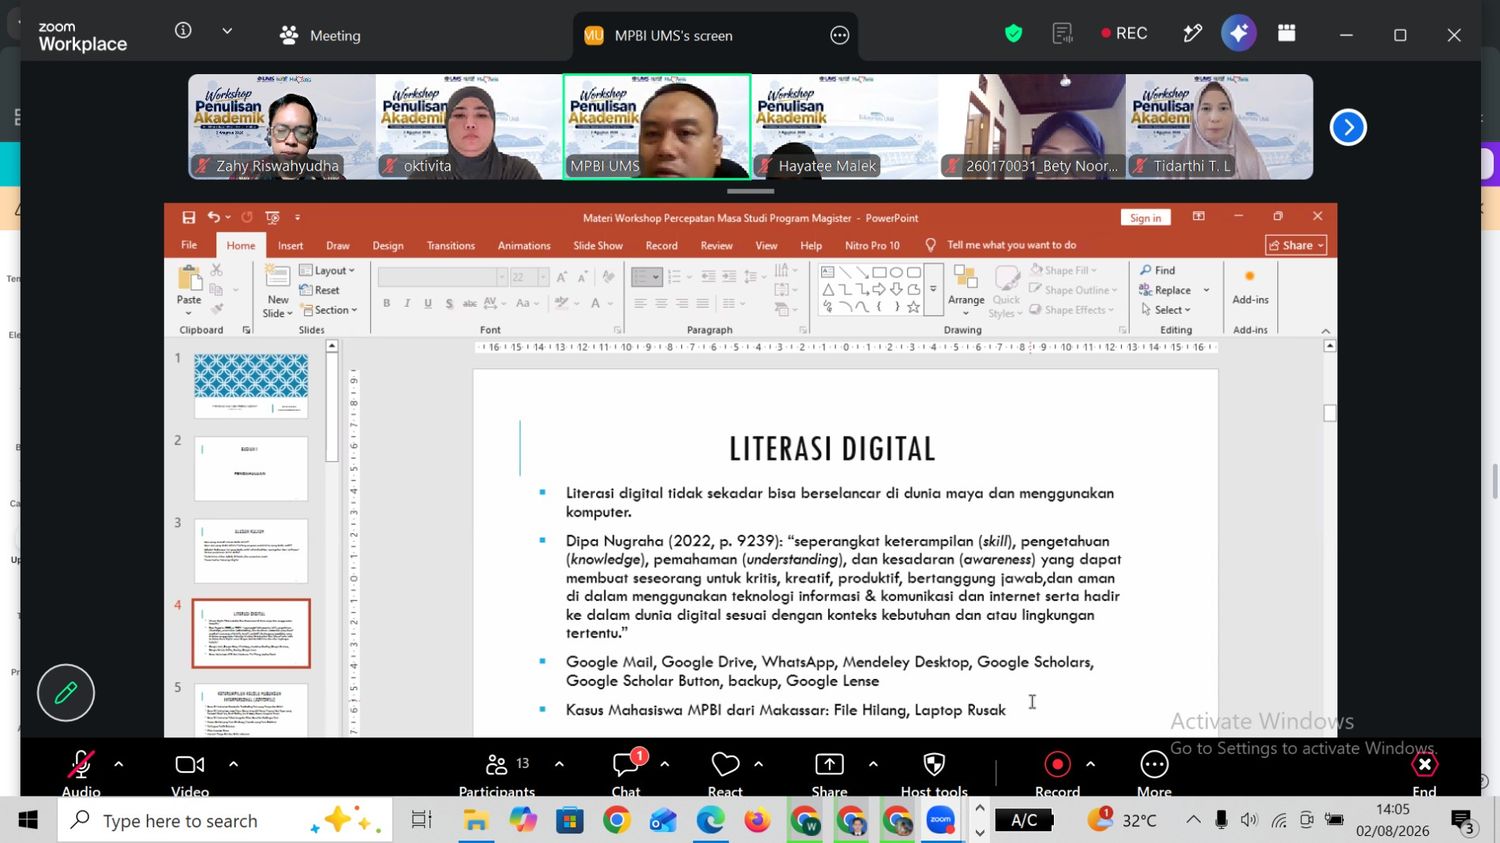Start slide show from beginning icon
Screen dimensions: 1500x843
click(272, 217)
